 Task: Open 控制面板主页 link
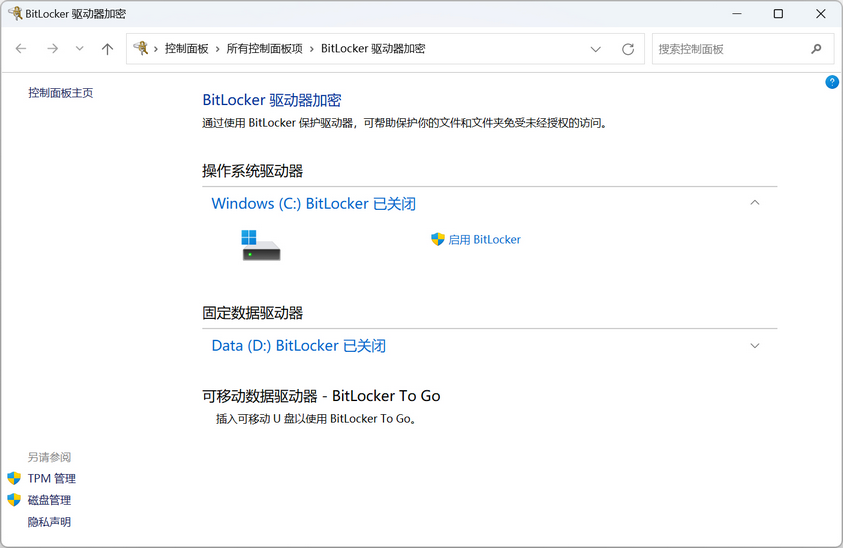pos(61,93)
